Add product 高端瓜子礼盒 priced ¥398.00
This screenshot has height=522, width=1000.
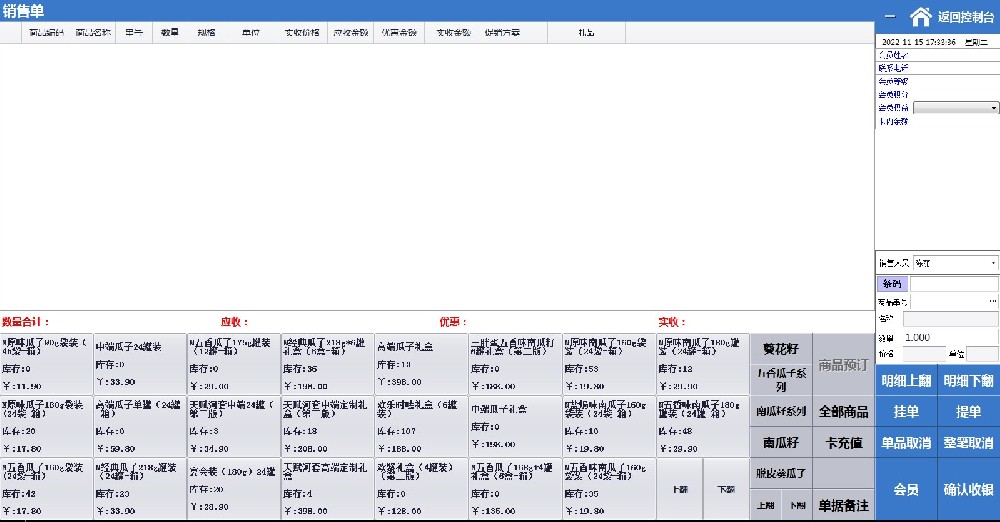421,364
